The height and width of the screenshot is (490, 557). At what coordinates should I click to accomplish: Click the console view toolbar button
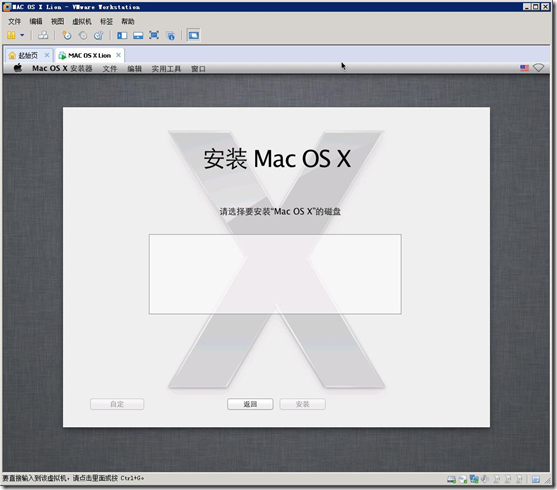[194, 35]
